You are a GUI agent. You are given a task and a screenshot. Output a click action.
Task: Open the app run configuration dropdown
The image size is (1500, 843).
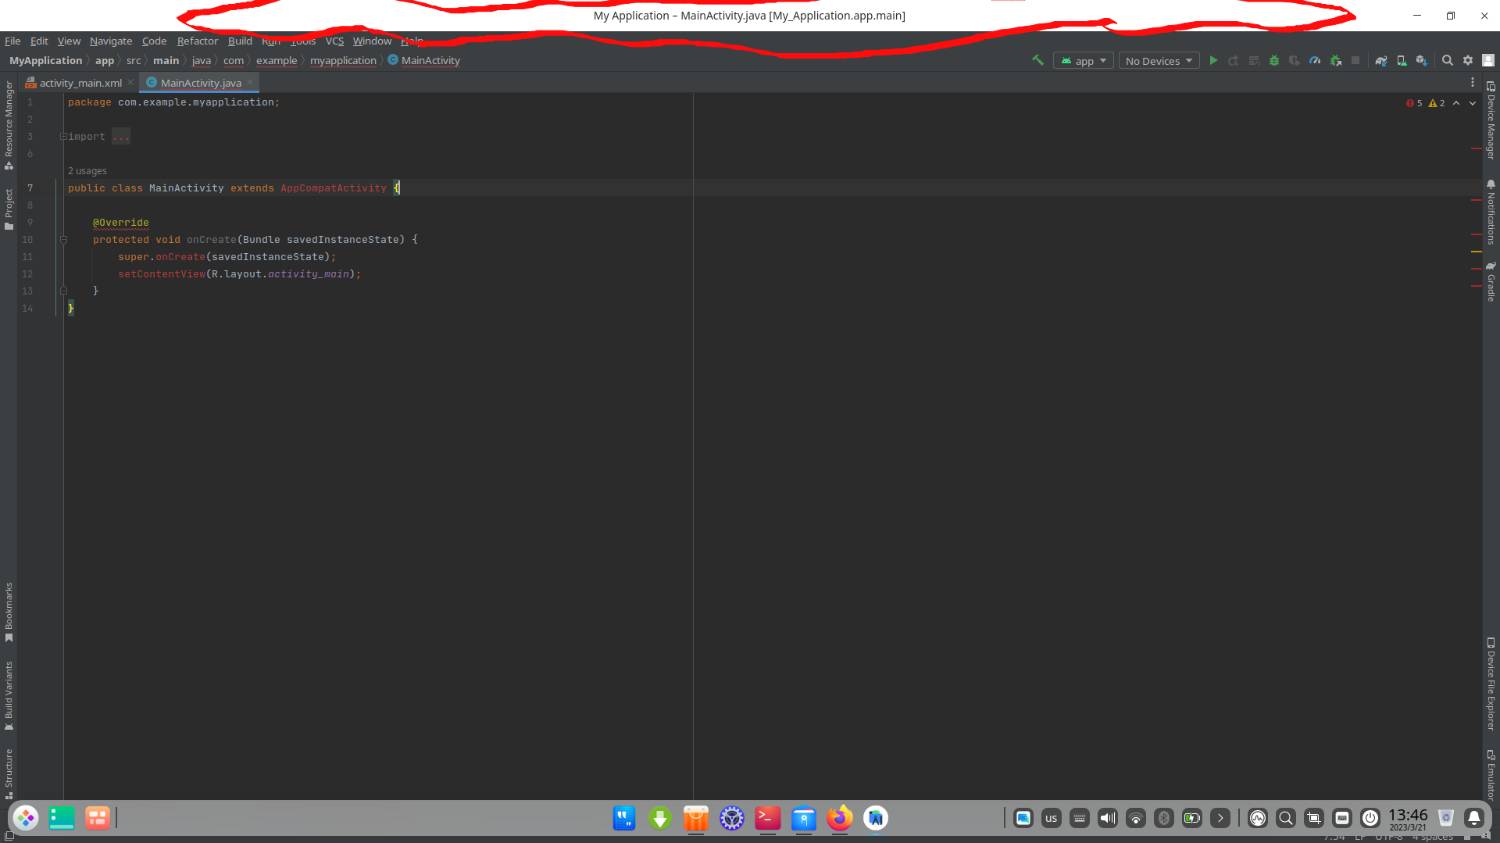tap(1083, 60)
